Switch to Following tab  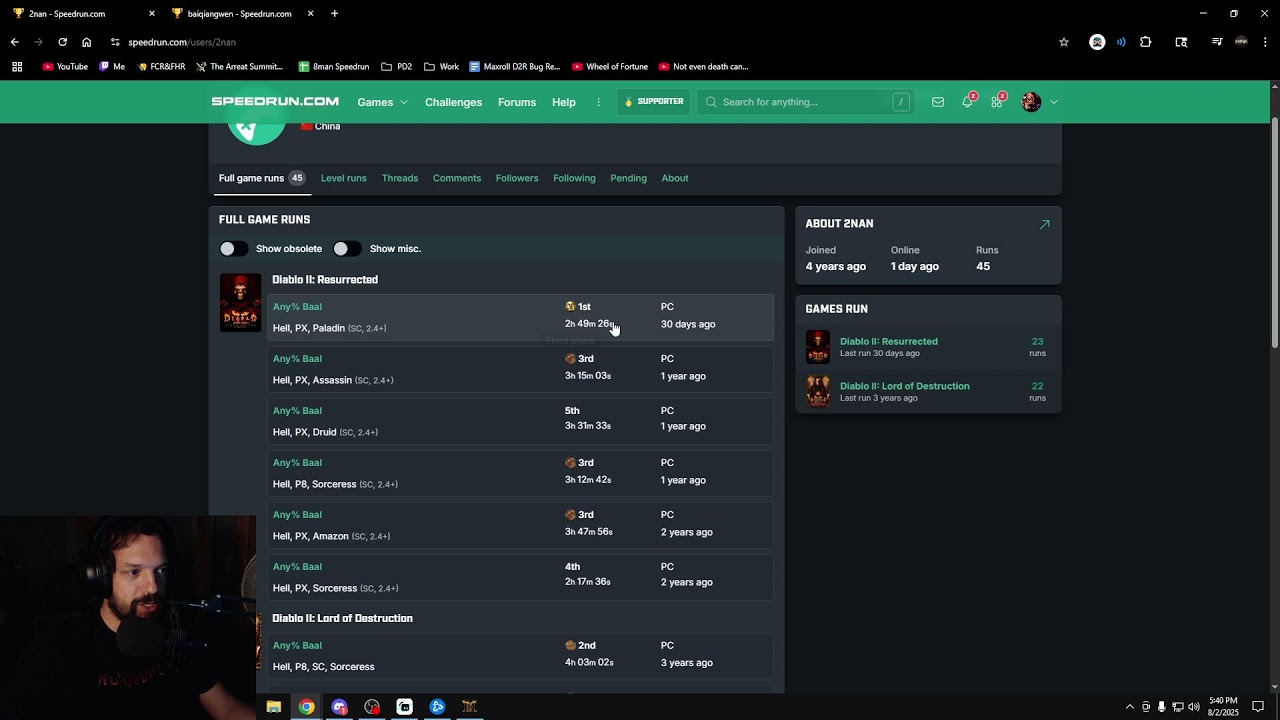[574, 178]
